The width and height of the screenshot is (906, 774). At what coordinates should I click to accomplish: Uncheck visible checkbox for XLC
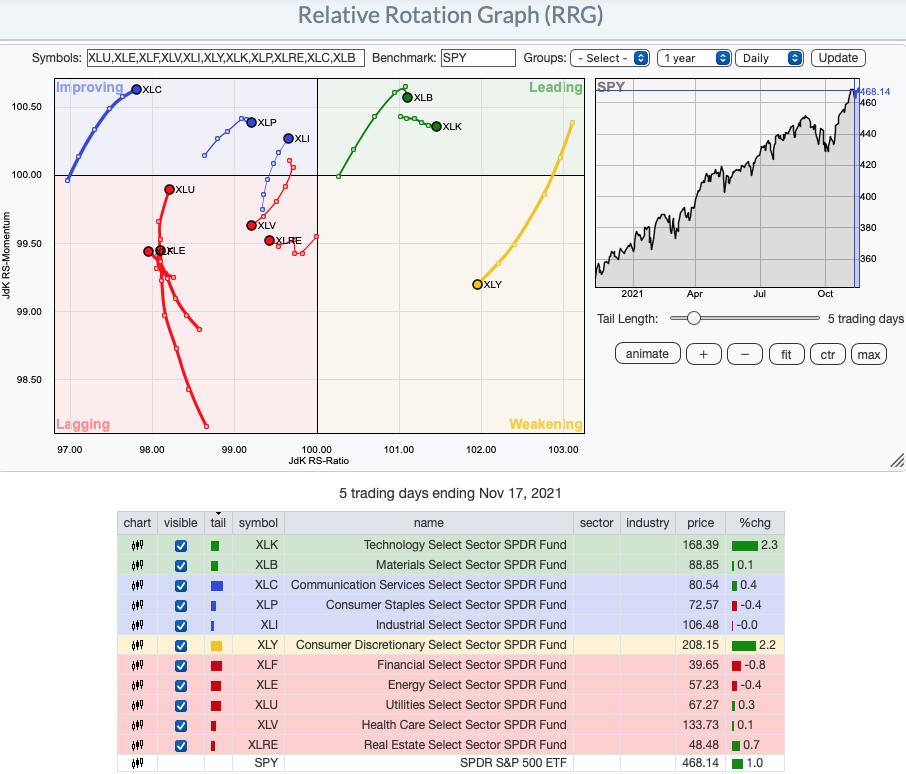pos(181,586)
